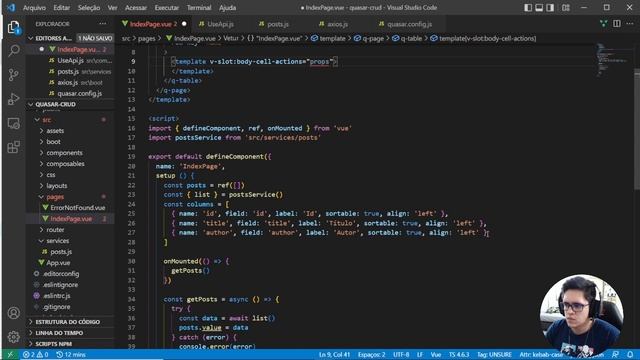The width and height of the screenshot is (640, 360).
Task: Open the 12 mins time tracker status item
Action: (x=71, y=355)
